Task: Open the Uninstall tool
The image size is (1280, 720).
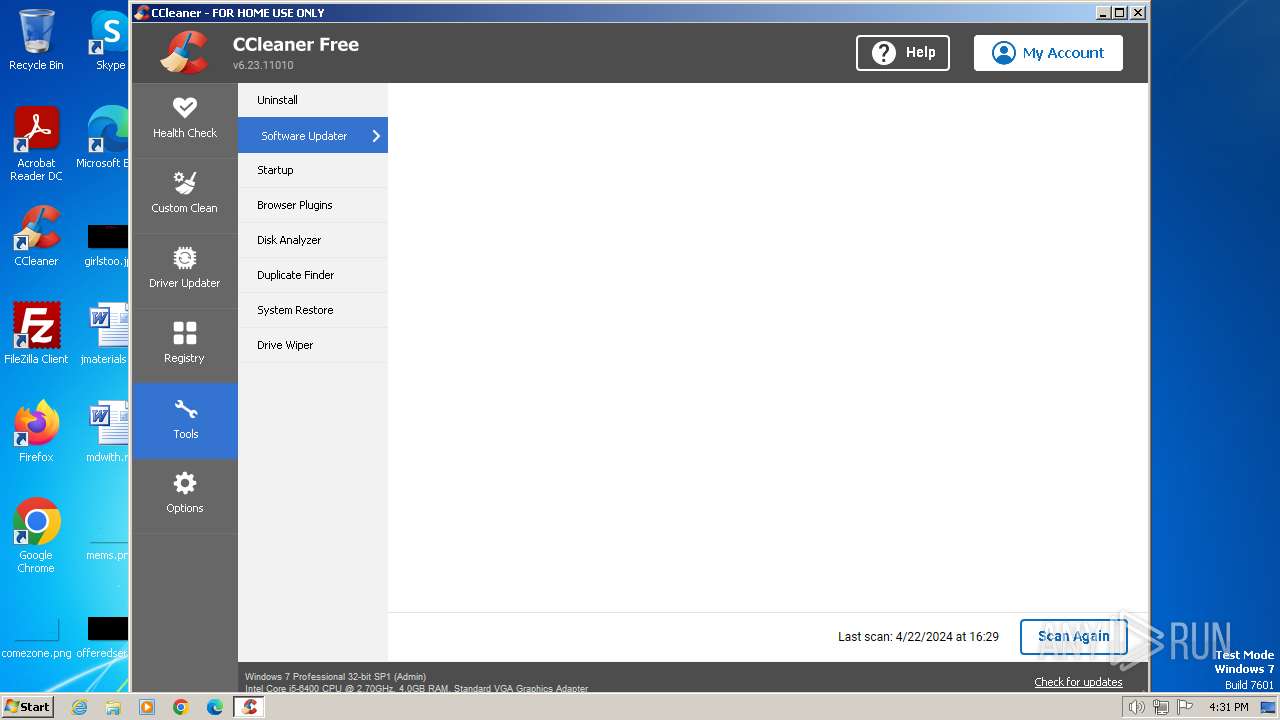Action: (x=313, y=100)
